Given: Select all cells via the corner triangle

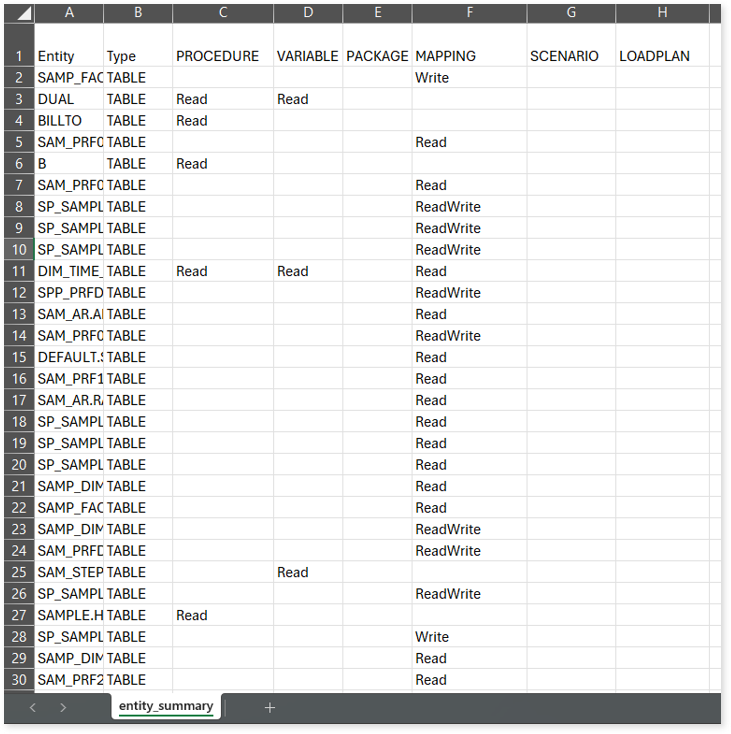Looking at the screenshot, I should pyautogui.click(x=18, y=13).
